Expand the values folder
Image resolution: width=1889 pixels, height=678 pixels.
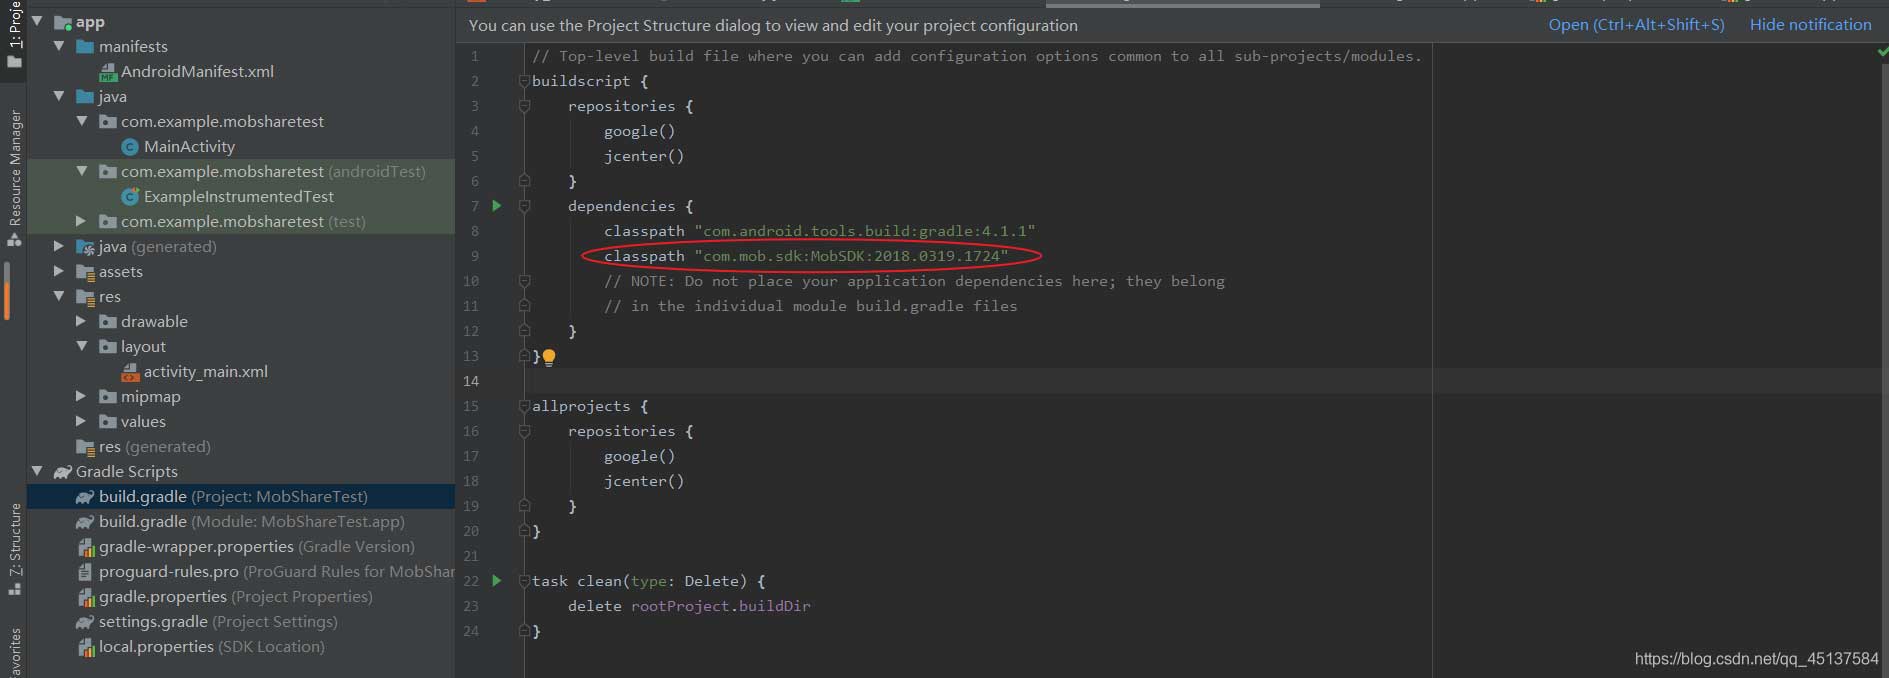pos(82,421)
